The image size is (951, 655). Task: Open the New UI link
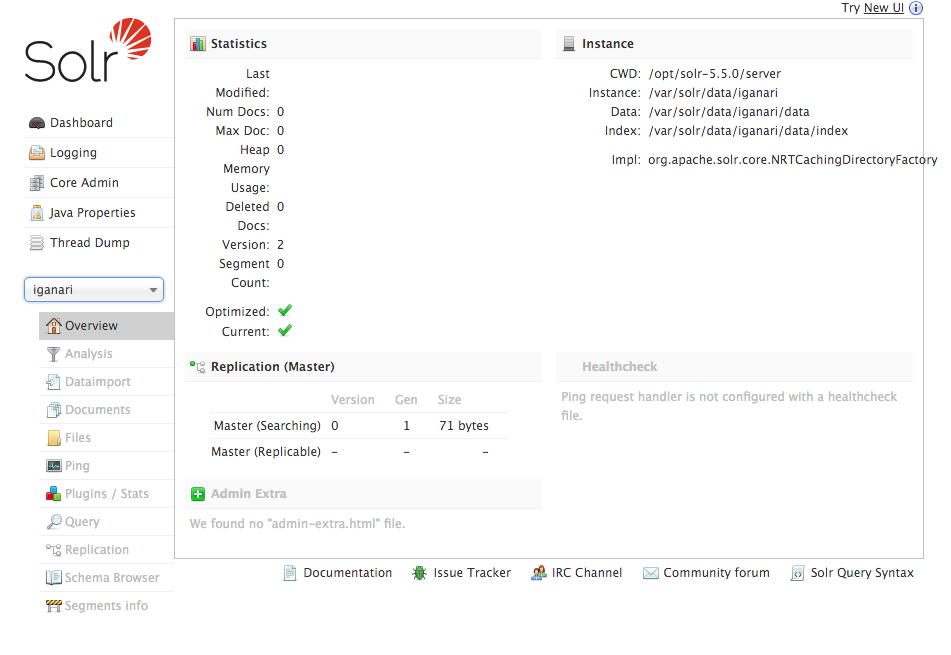pos(884,8)
